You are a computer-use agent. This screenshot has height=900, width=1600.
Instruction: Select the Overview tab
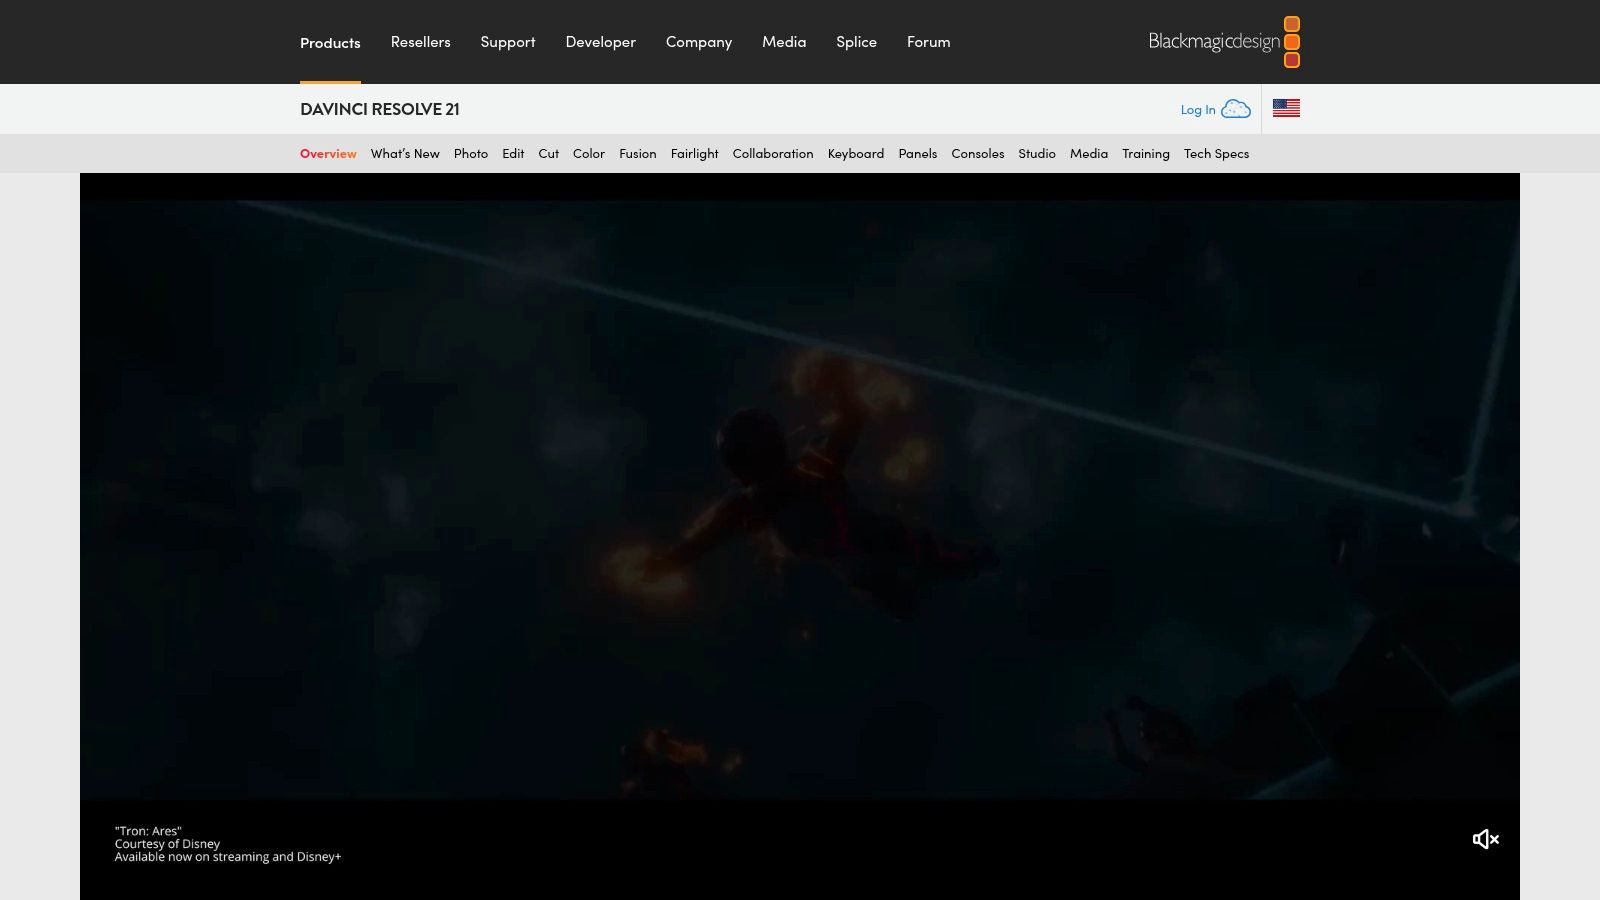328,154
